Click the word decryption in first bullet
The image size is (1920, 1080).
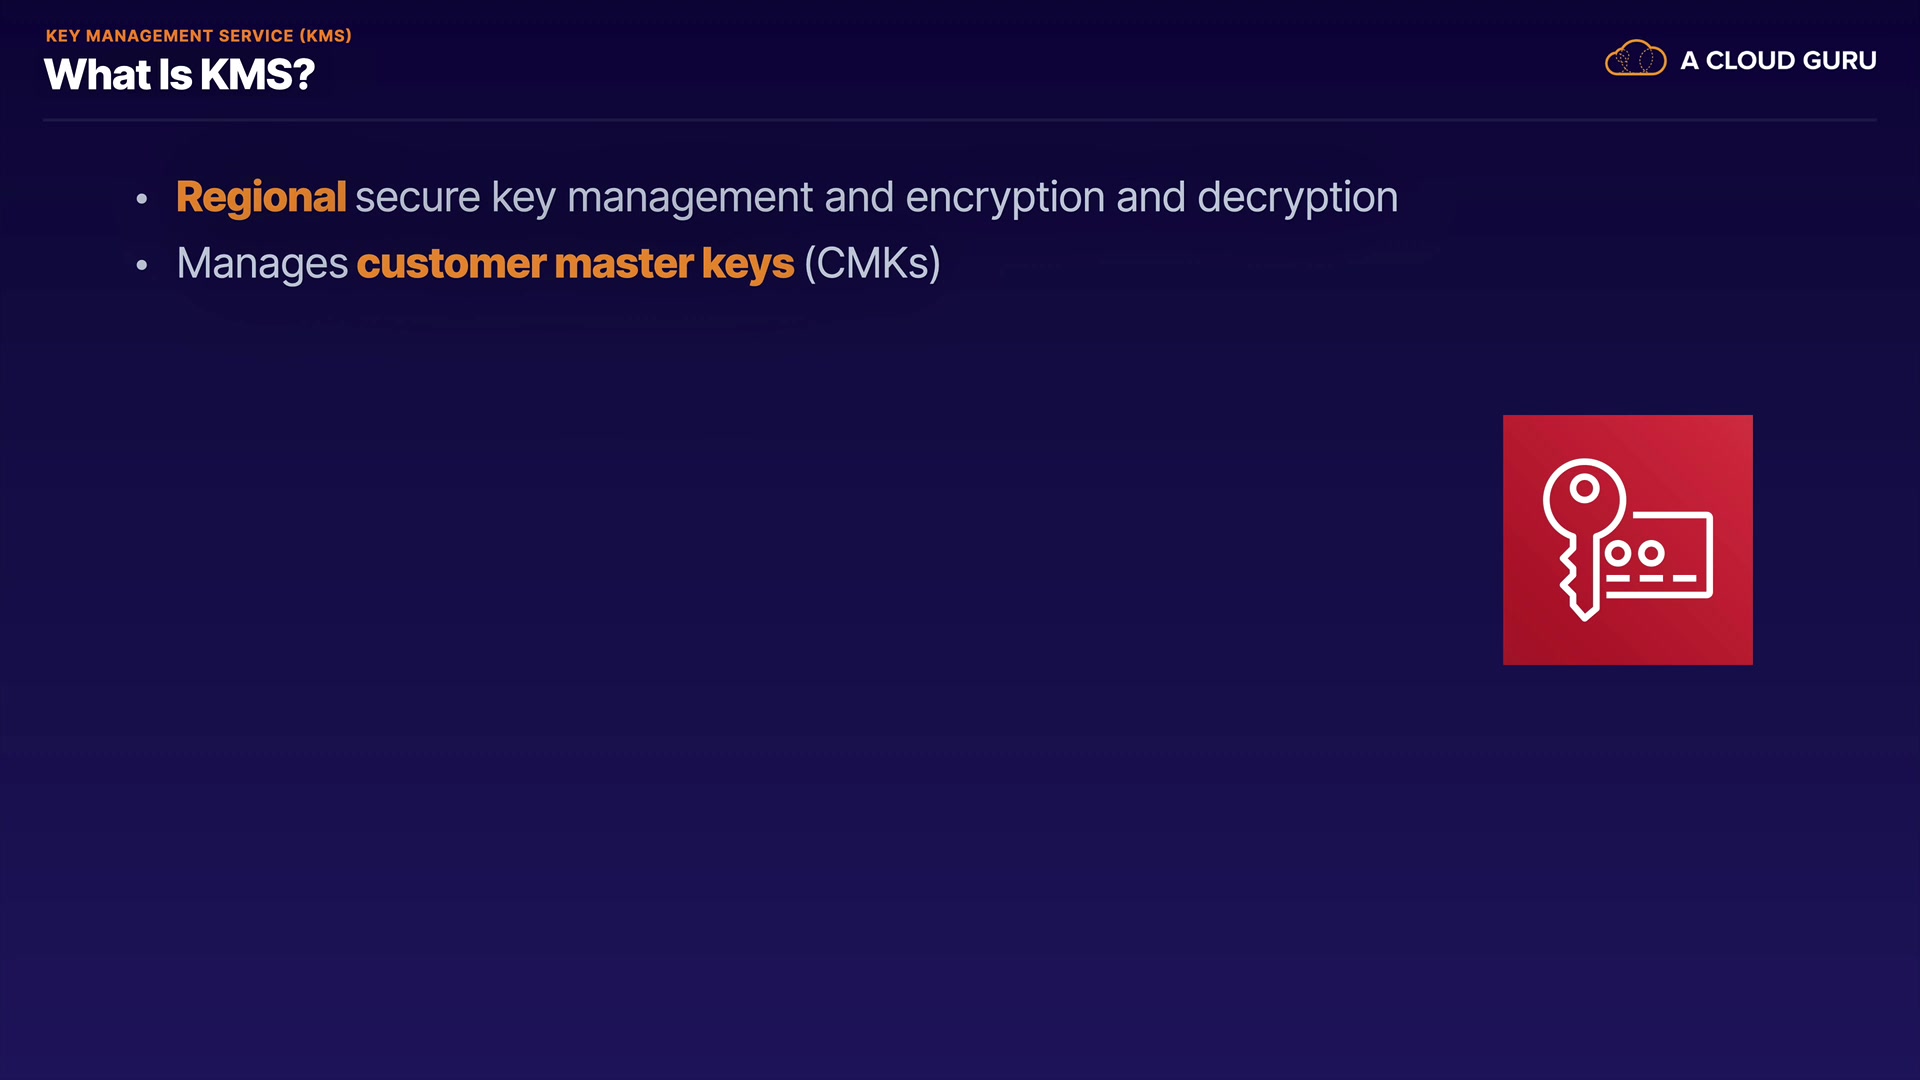(1297, 197)
